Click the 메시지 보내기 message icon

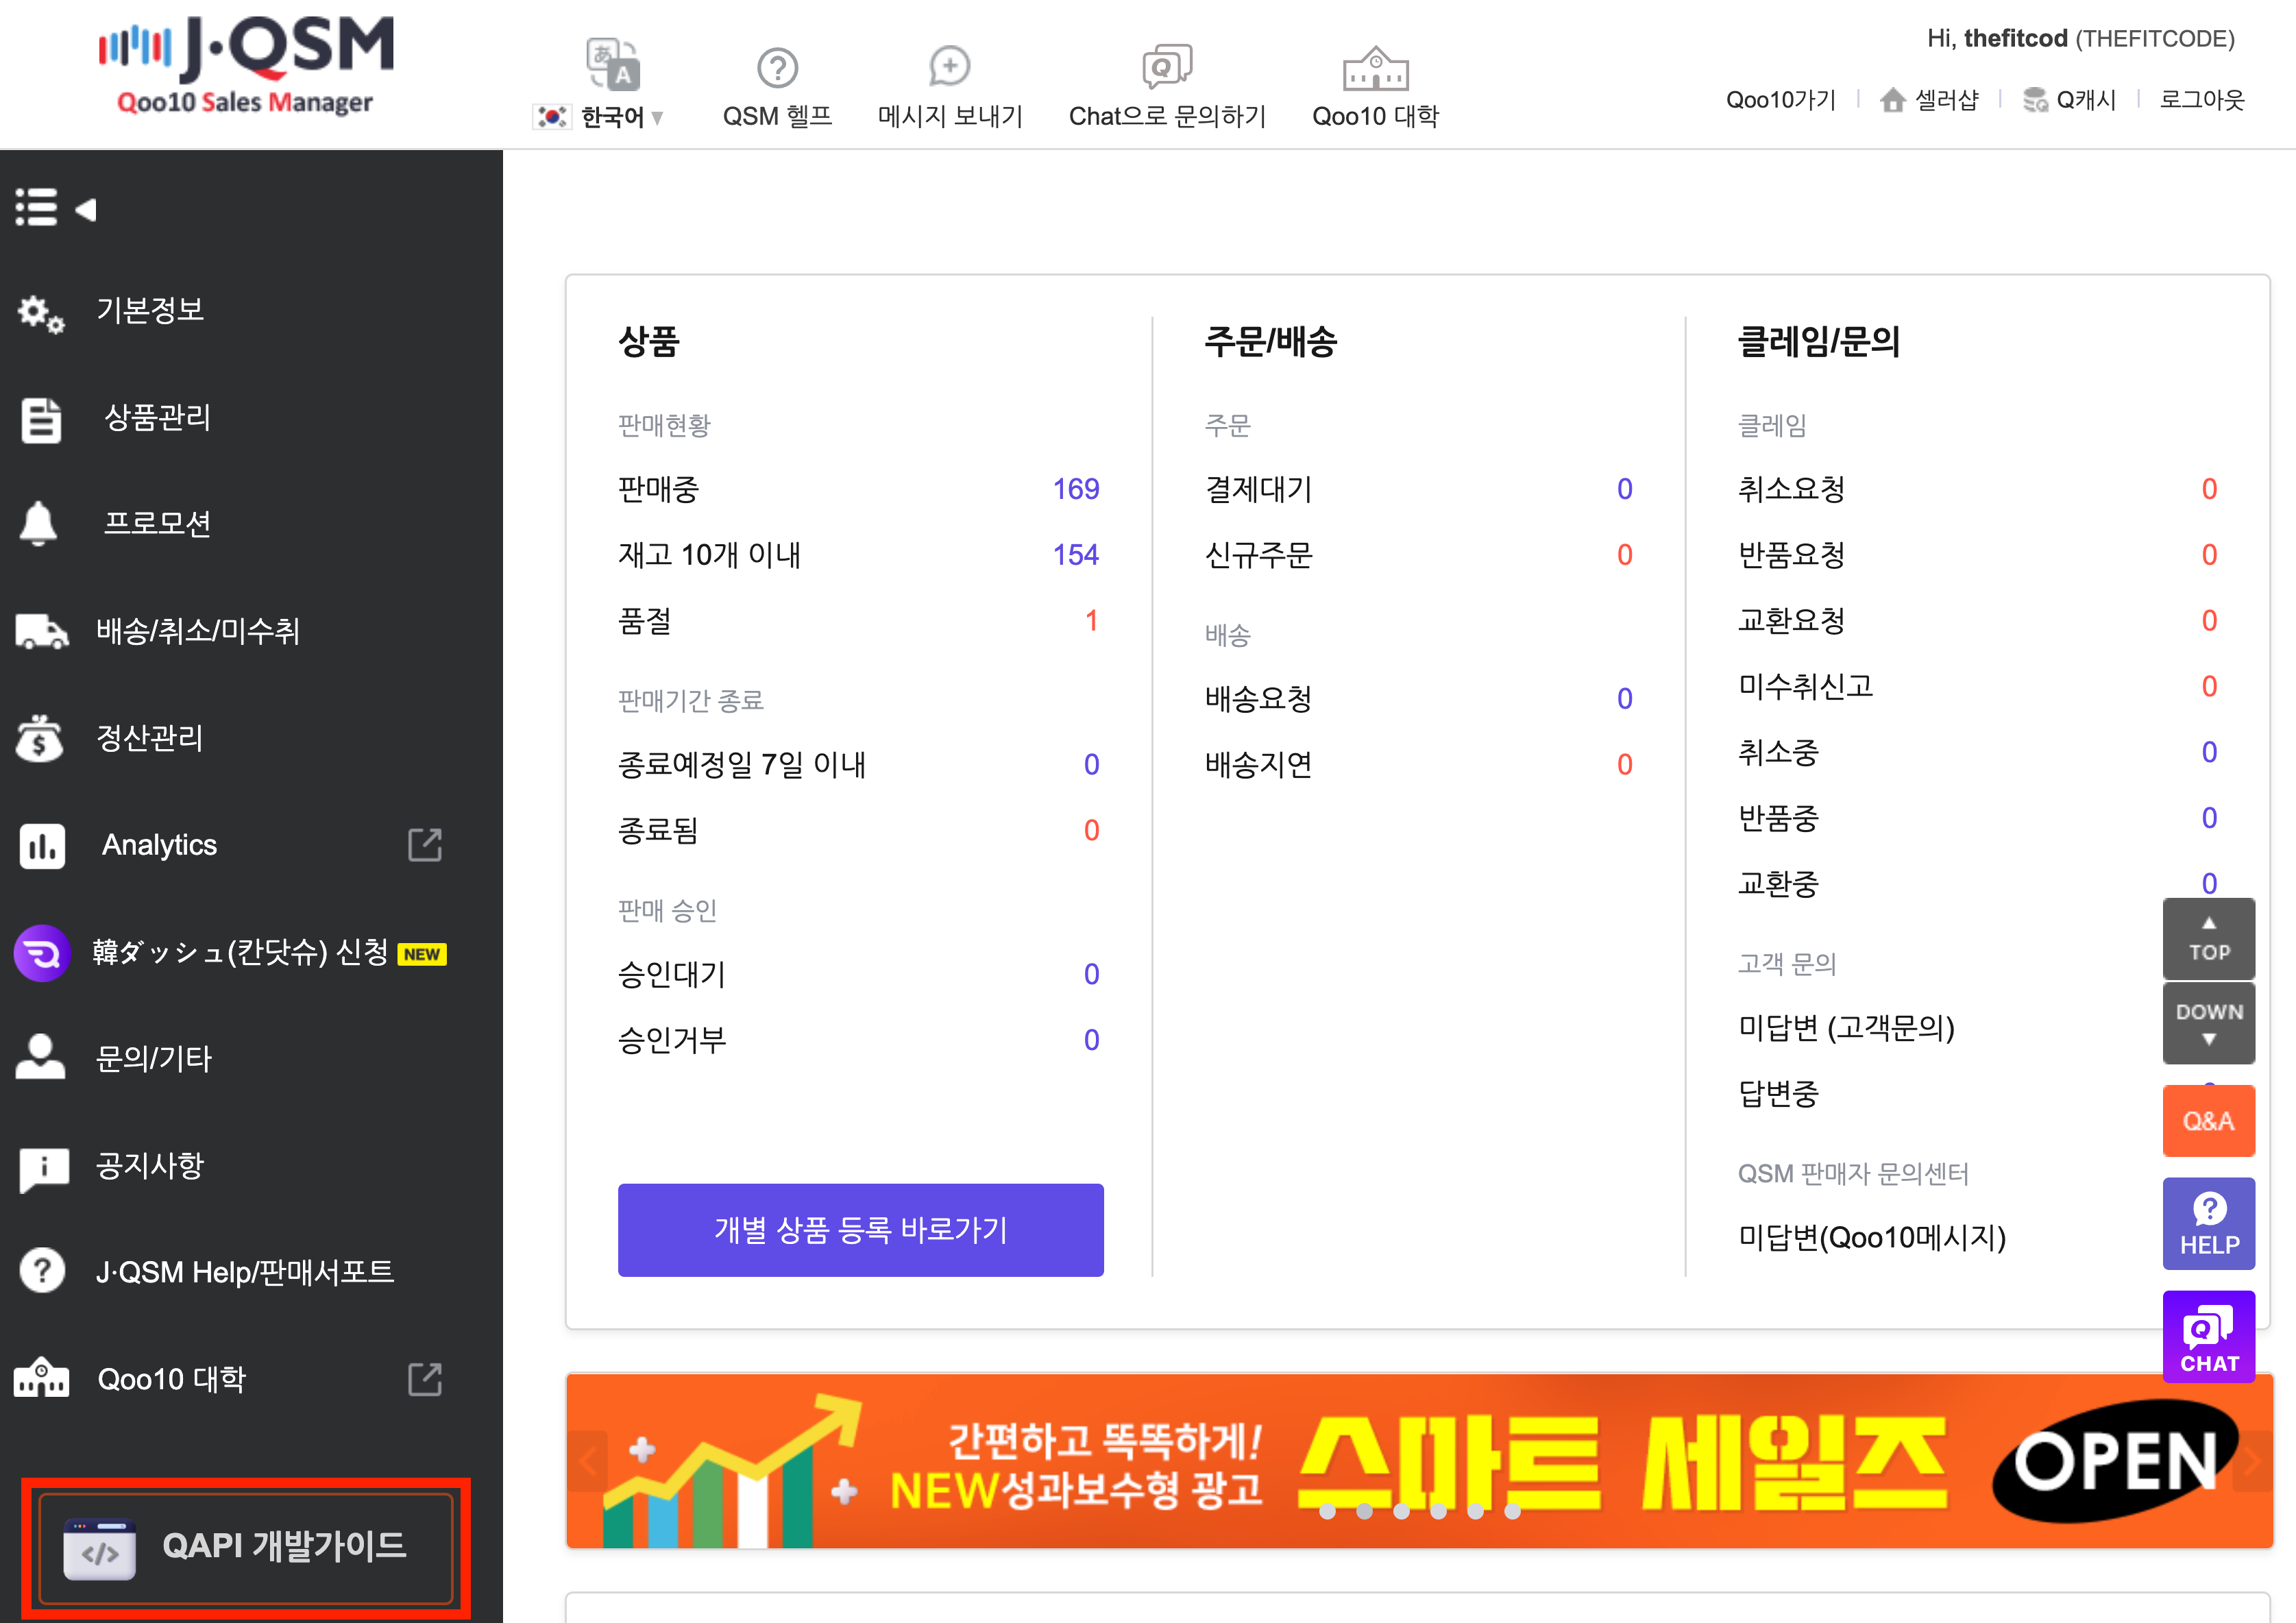pos(949,67)
